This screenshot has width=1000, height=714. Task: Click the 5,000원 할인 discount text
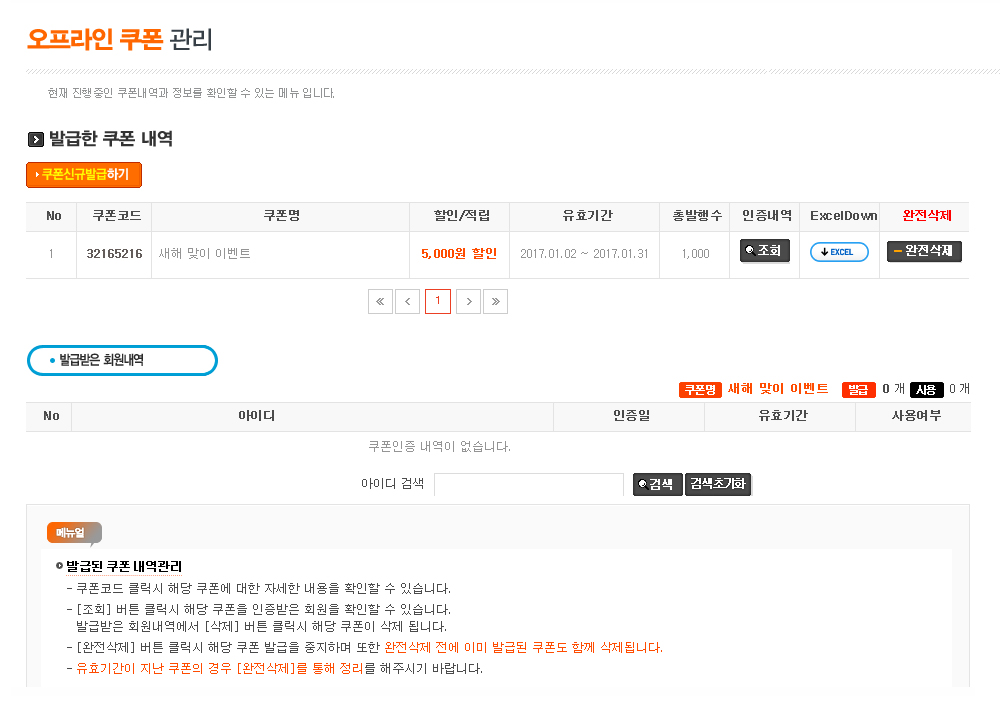459,254
